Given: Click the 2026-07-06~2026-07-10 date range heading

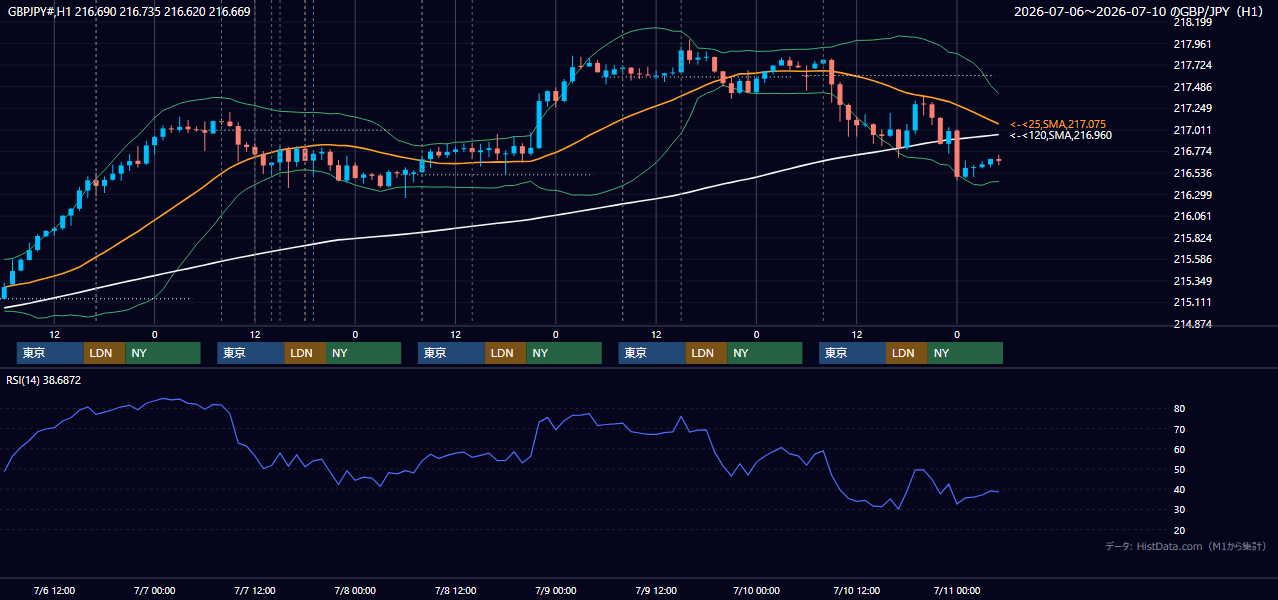Looking at the screenshot, I should 1139,12.
